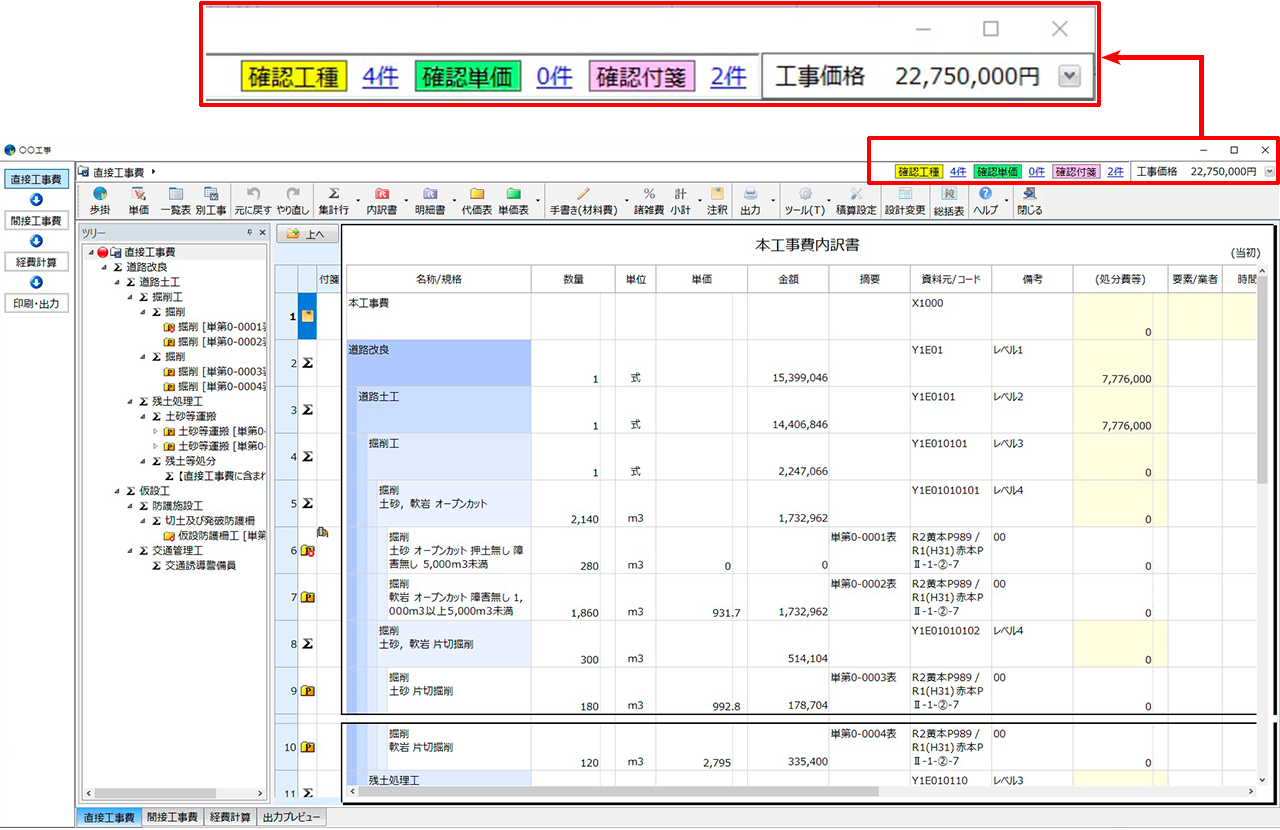Open the green 単価表 folder icon
1280x830 pixels.
click(x=513, y=201)
